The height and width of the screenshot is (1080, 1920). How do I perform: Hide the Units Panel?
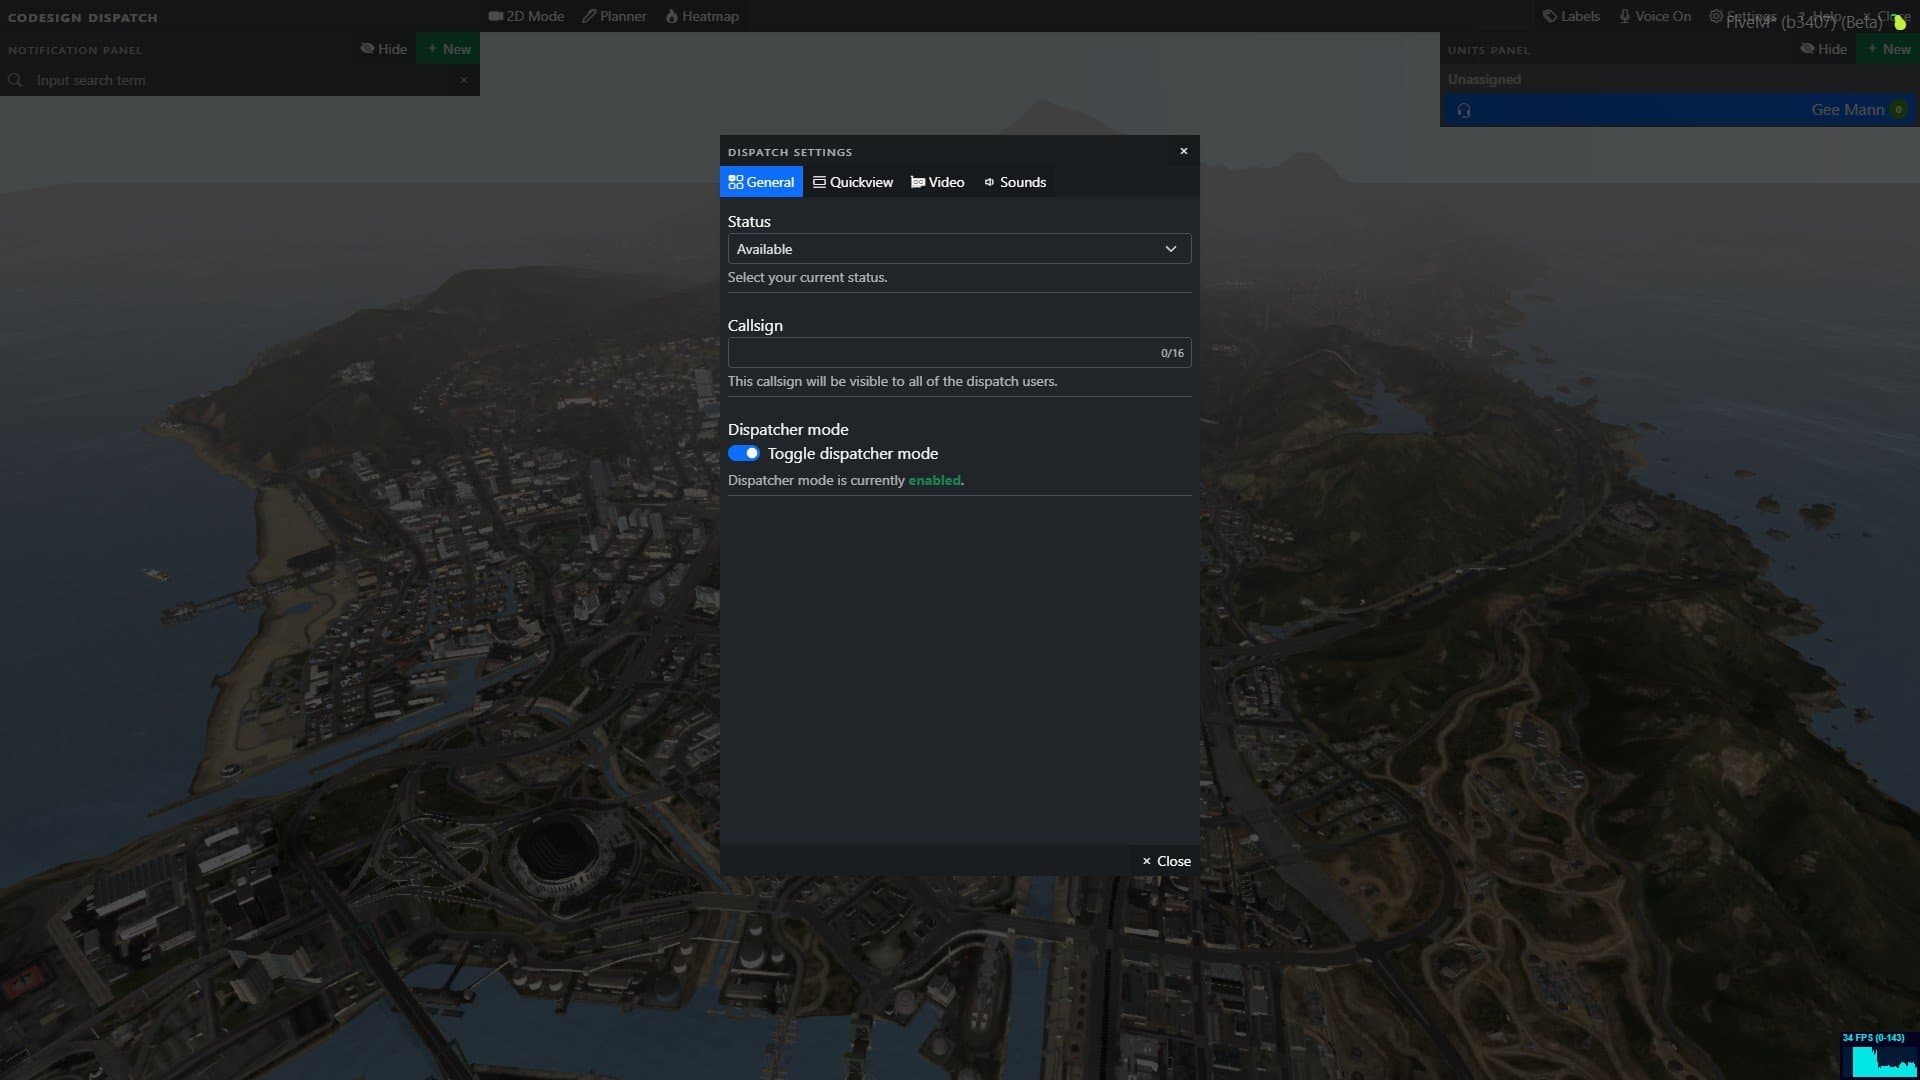[1823, 48]
